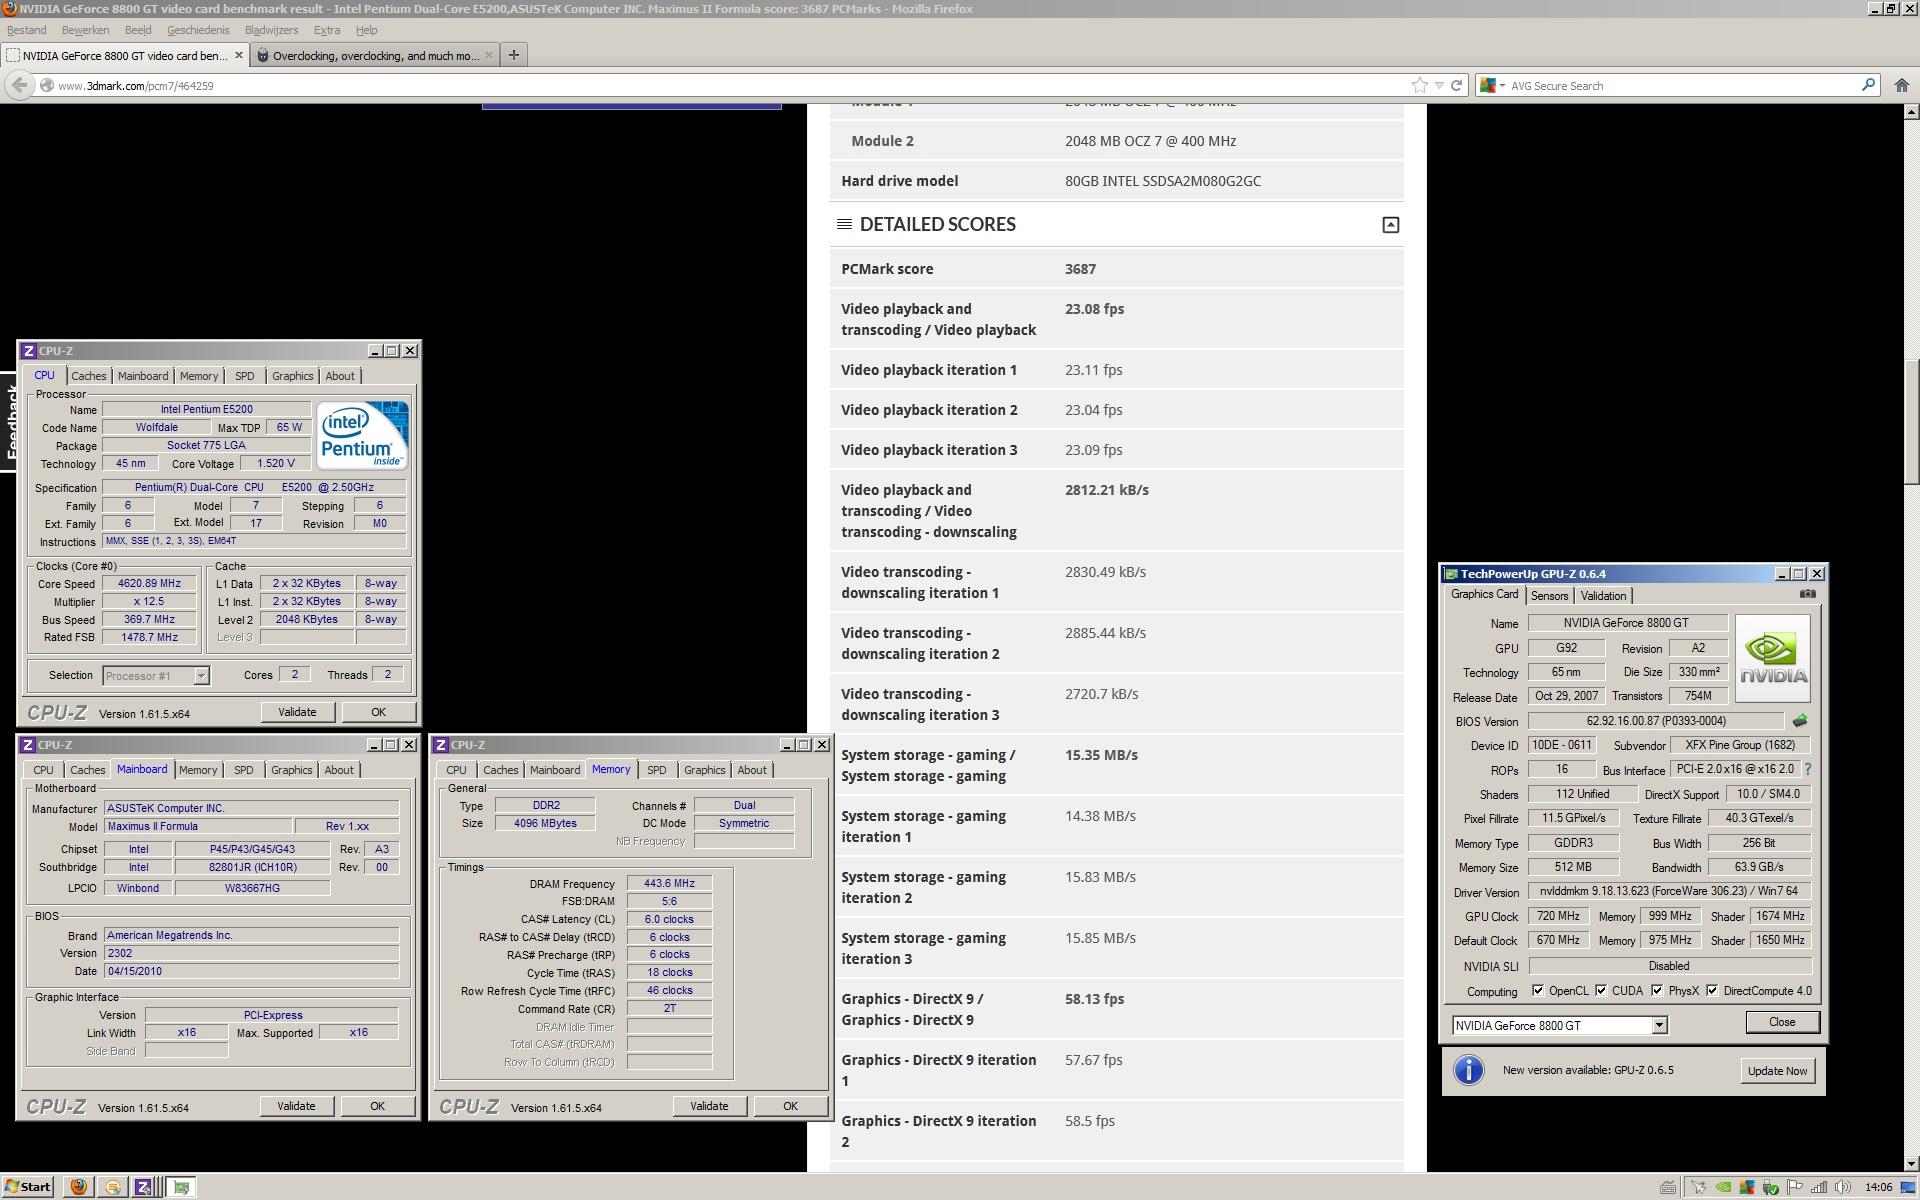Click the scrollbar down arrow

[1912, 1163]
